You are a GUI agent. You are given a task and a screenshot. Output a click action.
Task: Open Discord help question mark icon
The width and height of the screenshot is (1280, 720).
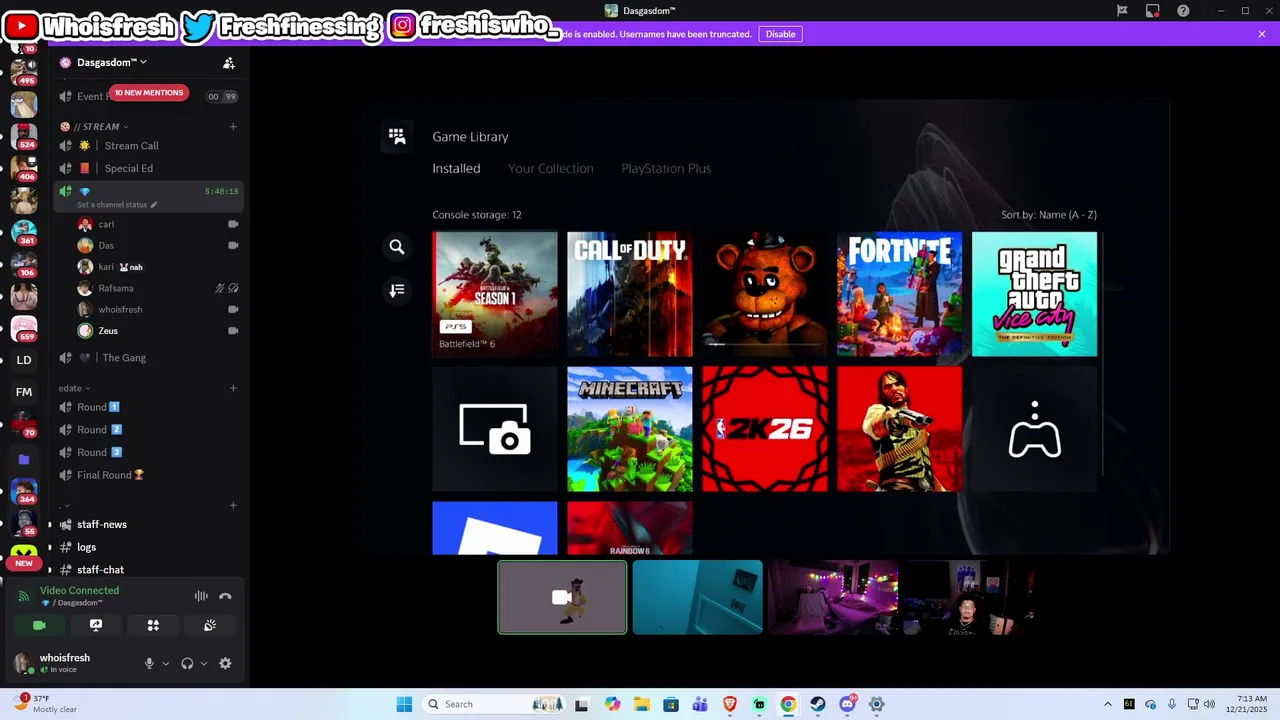[1184, 11]
